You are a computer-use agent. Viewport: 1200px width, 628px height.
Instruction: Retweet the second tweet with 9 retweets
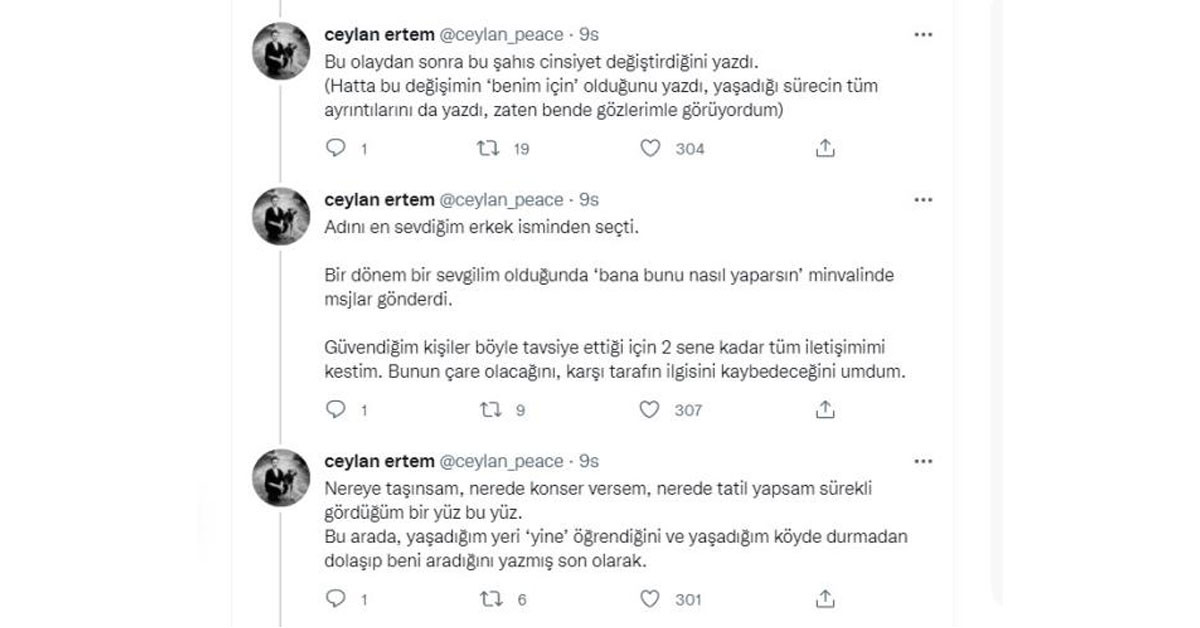[x=490, y=409]
